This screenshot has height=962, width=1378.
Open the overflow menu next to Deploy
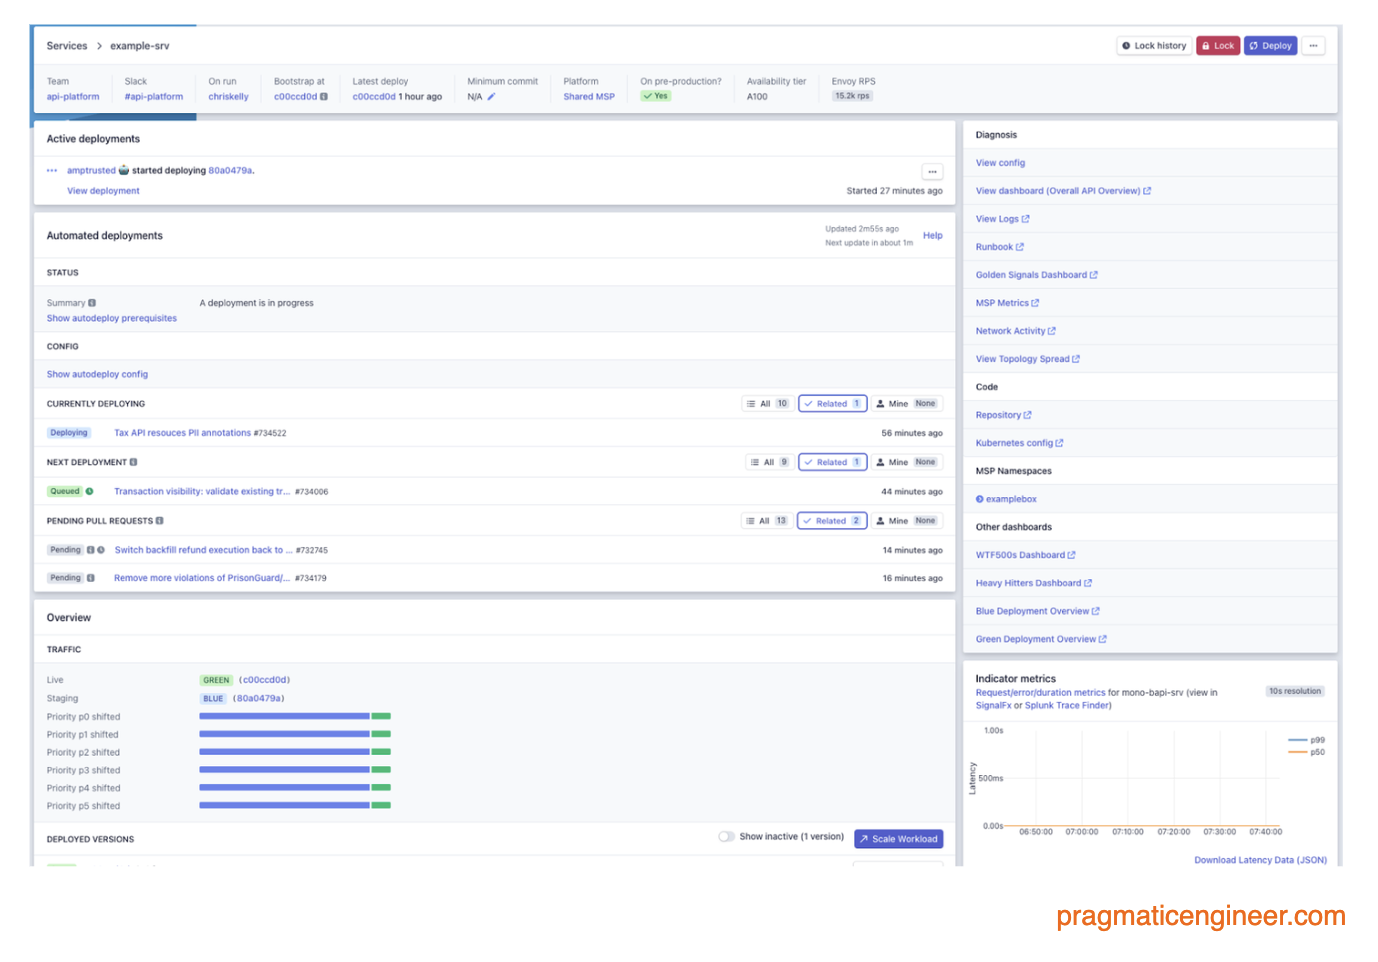pos(1313,45)
